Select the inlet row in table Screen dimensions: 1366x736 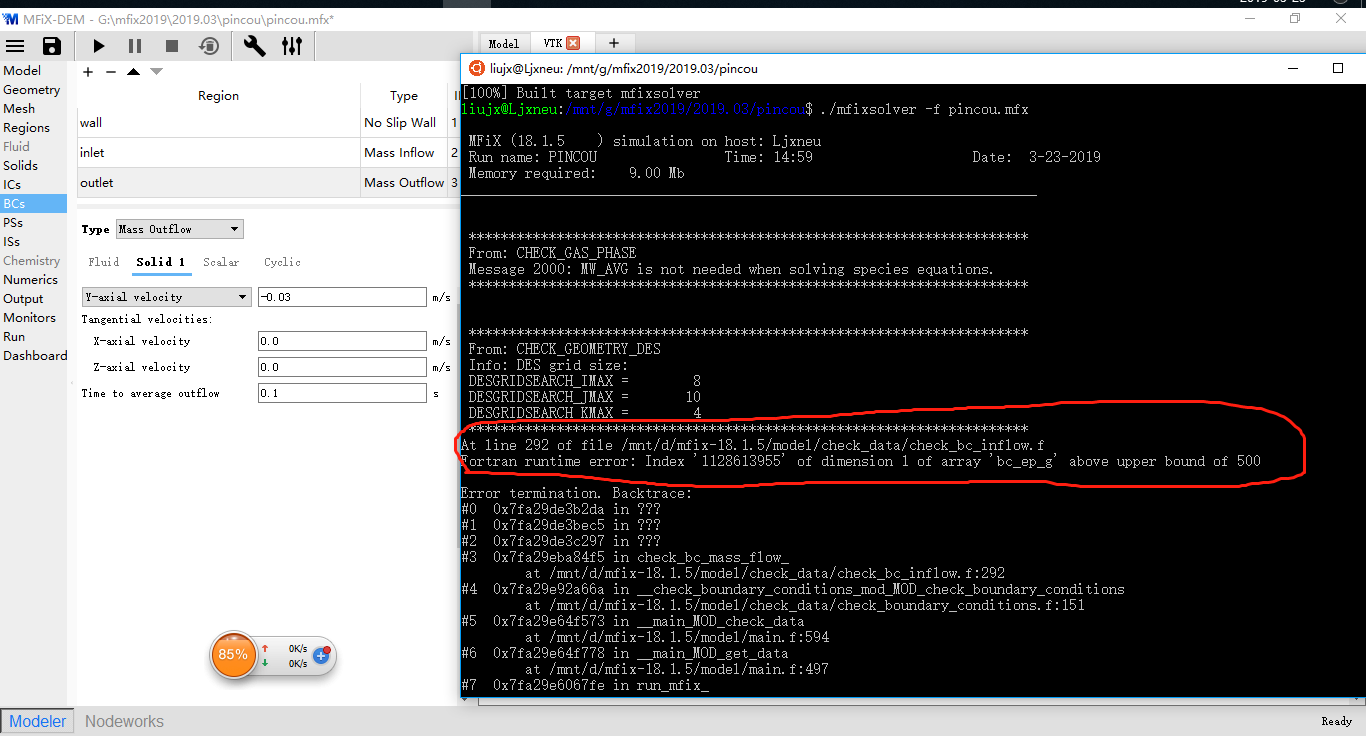(218, 153)
